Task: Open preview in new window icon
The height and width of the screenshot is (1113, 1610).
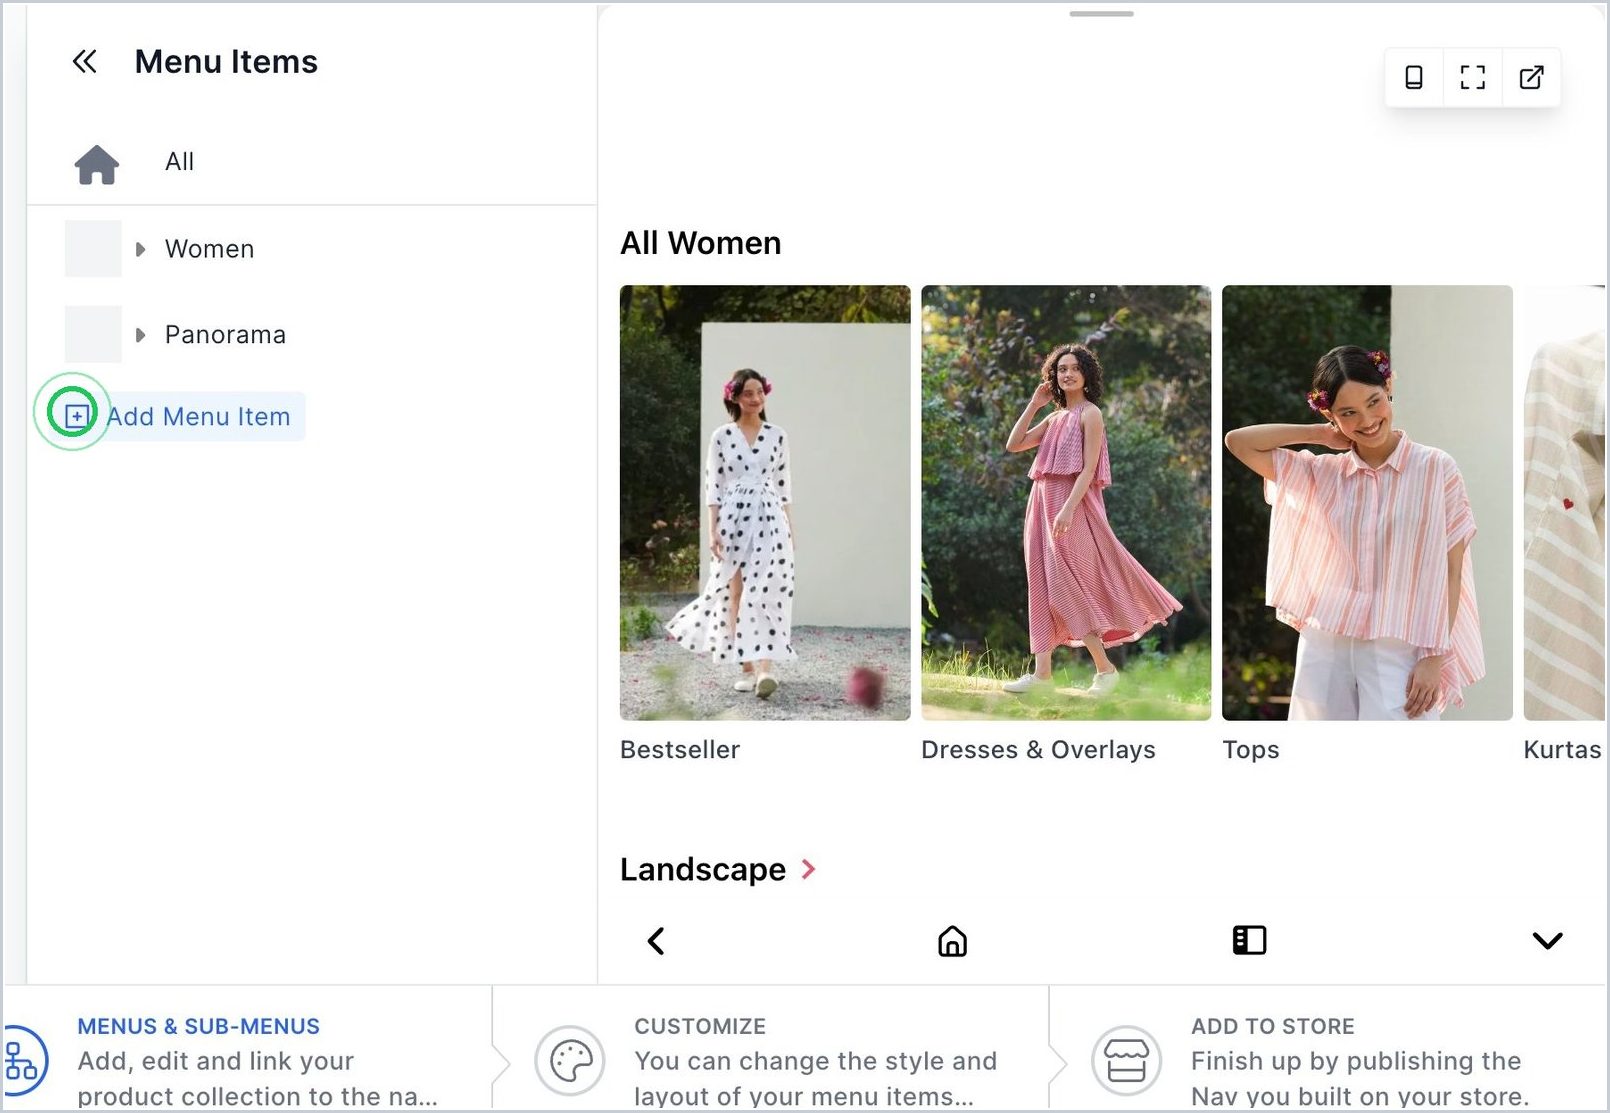Action: tap(1531, 77)
